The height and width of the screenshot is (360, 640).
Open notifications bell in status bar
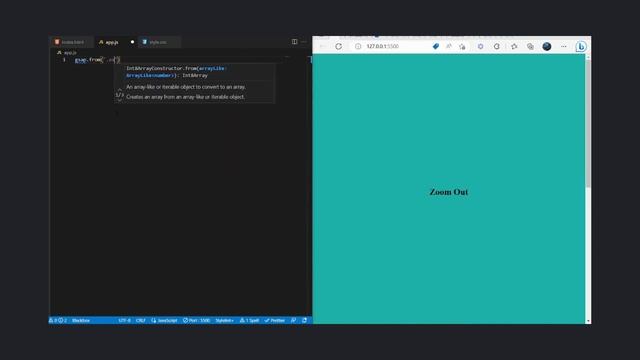pyautogui.click(x=304, y=320)
